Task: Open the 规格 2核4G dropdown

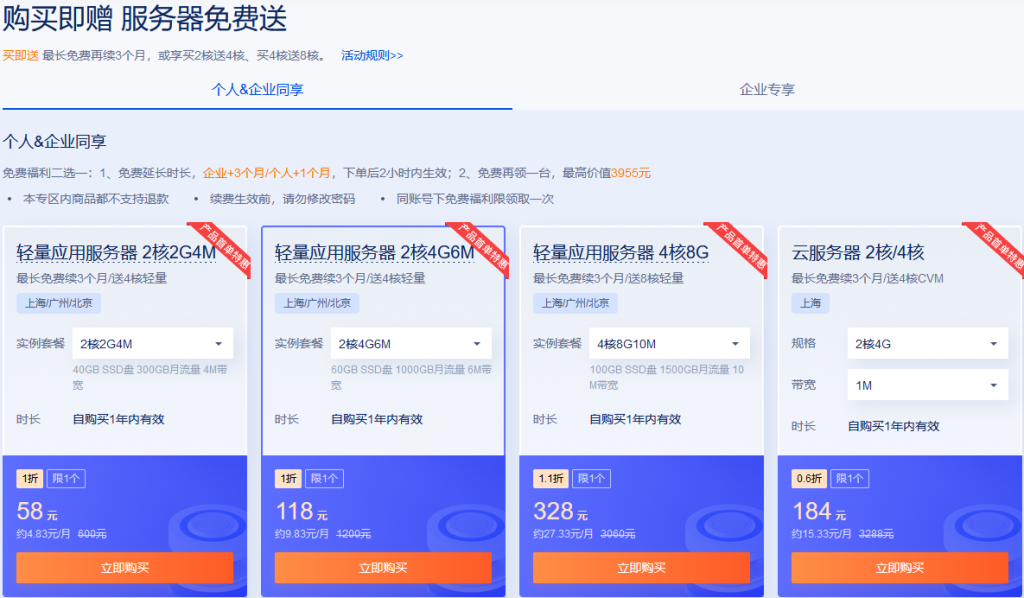Action: (927, 344)
